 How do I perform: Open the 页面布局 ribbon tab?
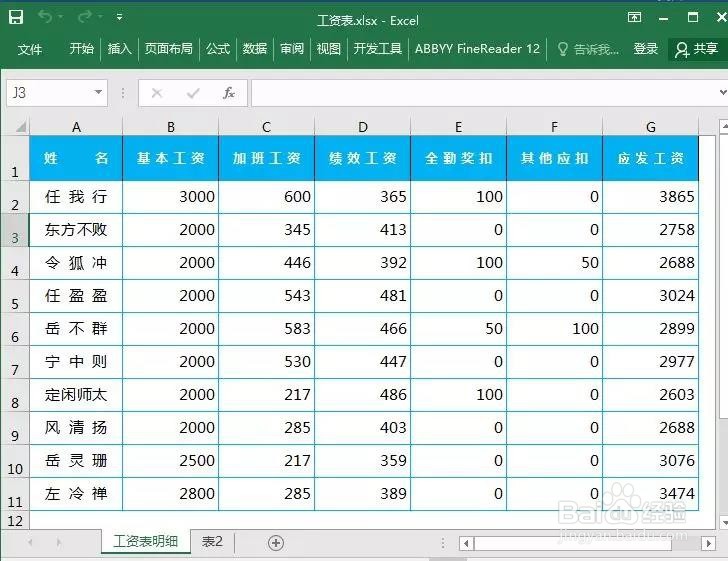point(168,49)
